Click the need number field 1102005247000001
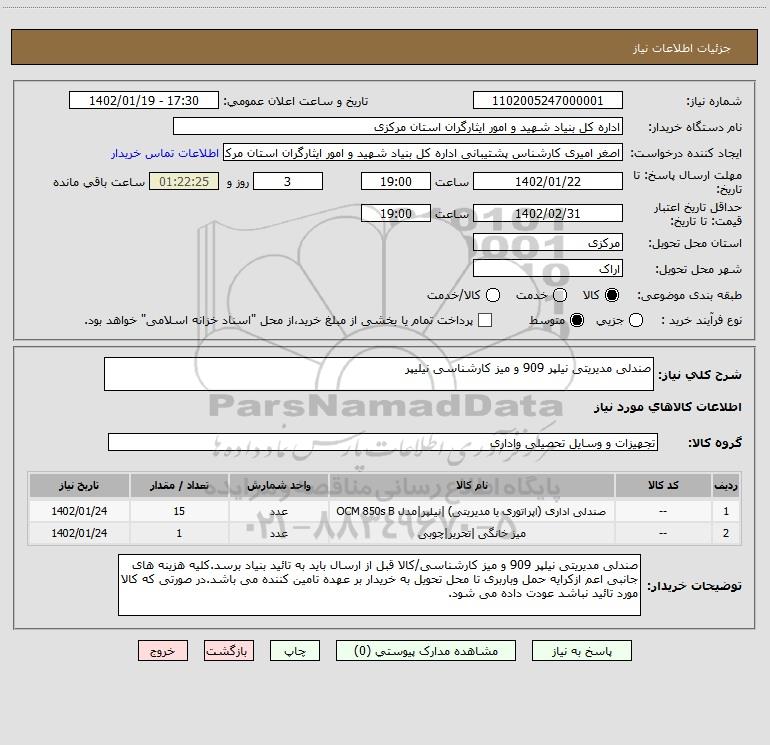This screenshot has width=770, height=745. (548, 101)
